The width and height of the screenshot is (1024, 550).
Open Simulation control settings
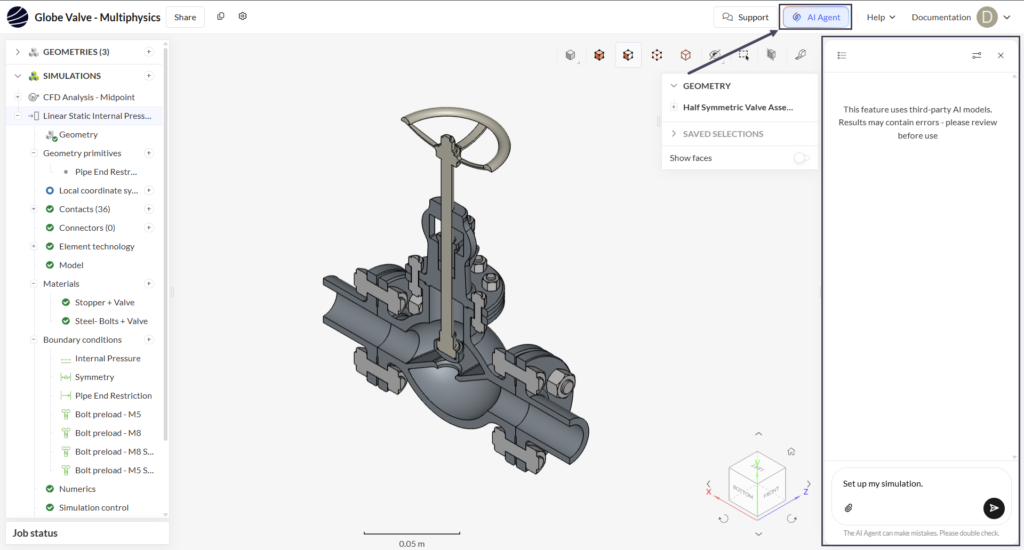[93, 508]
